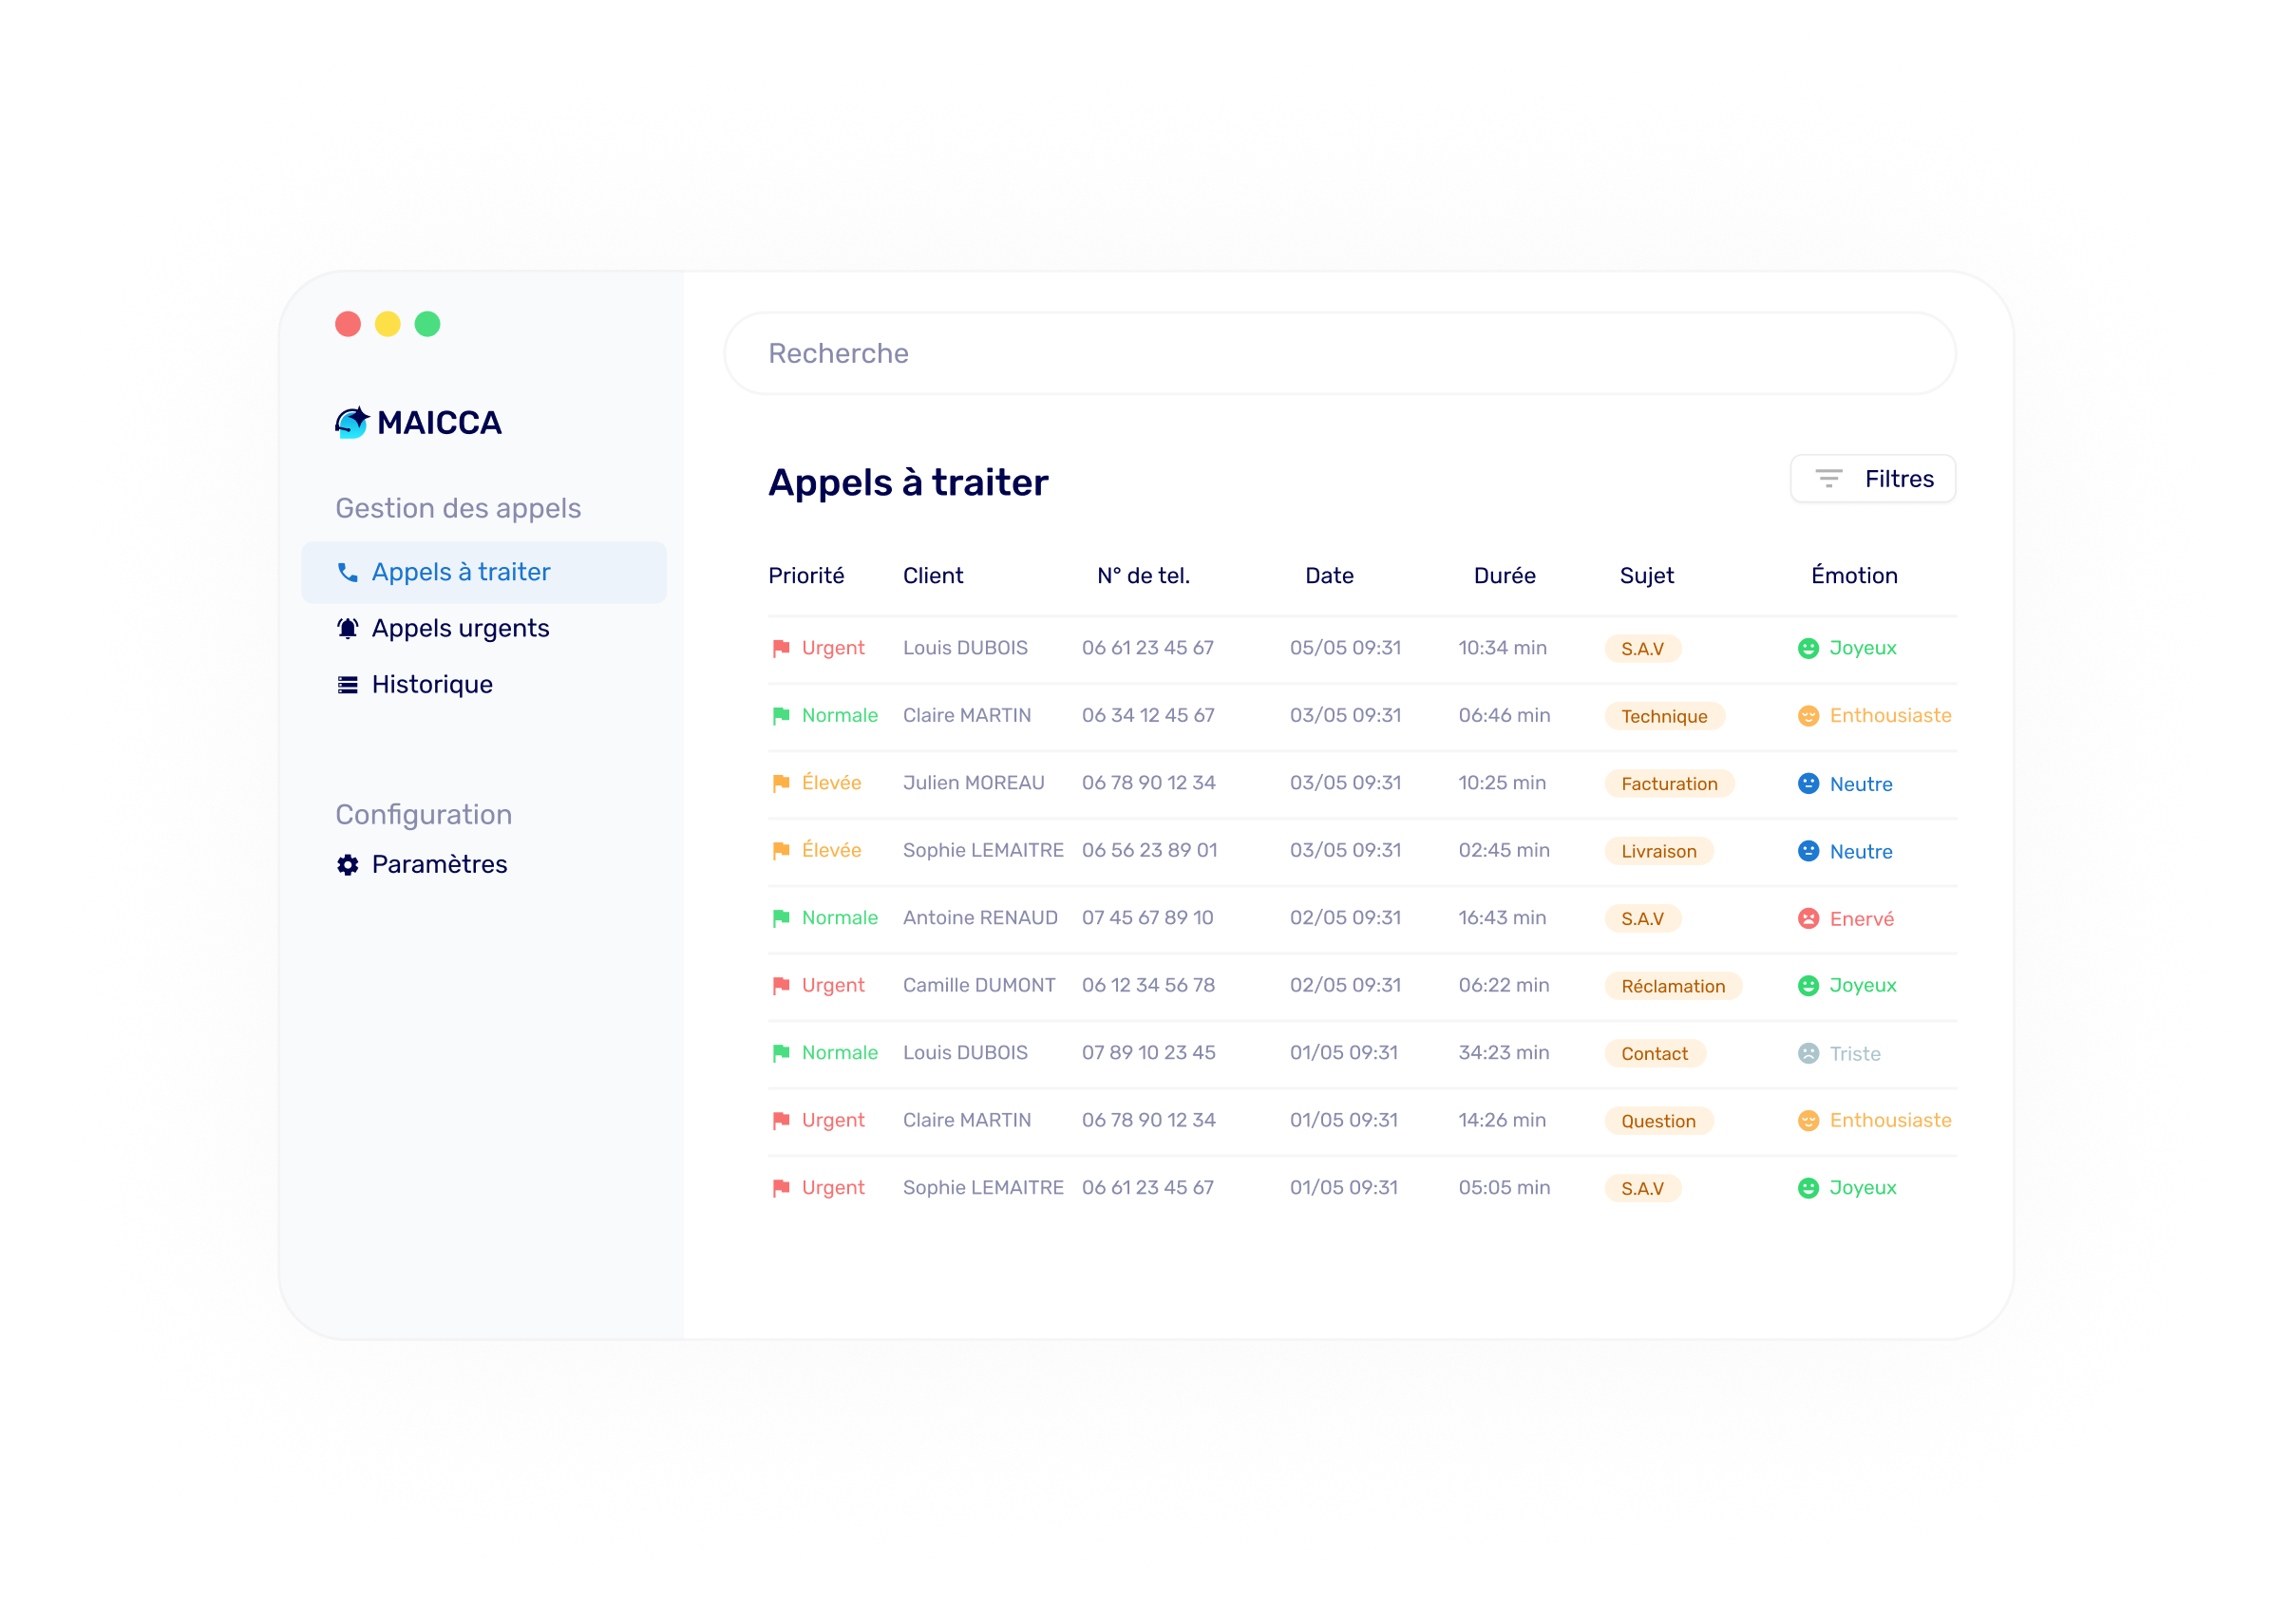Click the duration 34:23 min
This screenshot has width=2291, height=1624.
point(1504,1053)
